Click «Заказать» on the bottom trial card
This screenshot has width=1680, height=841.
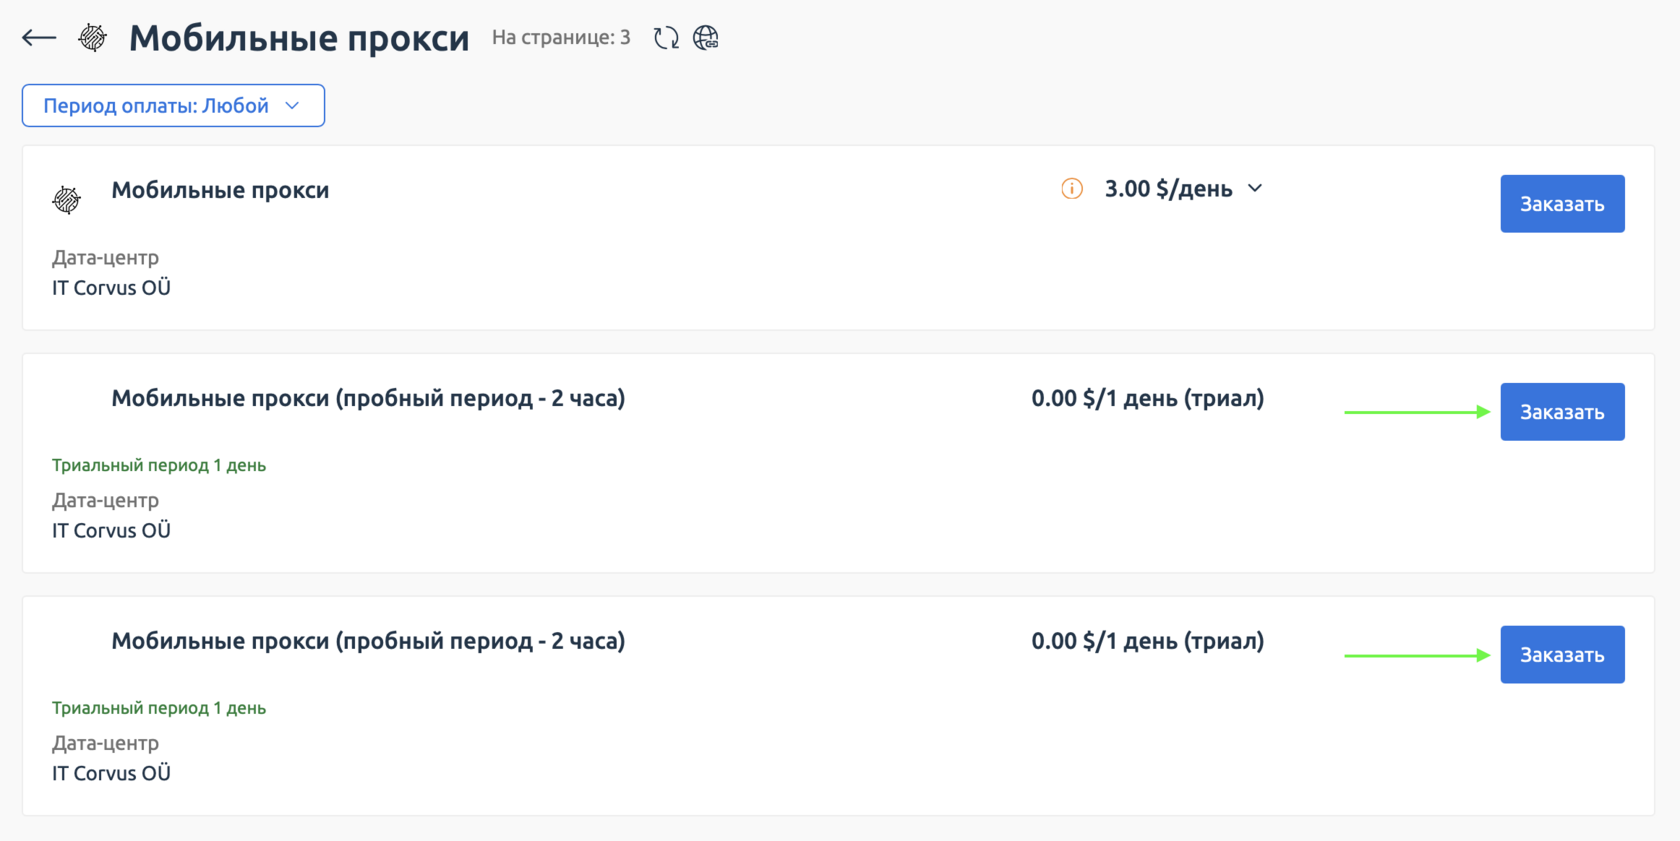click(1562, 654)
